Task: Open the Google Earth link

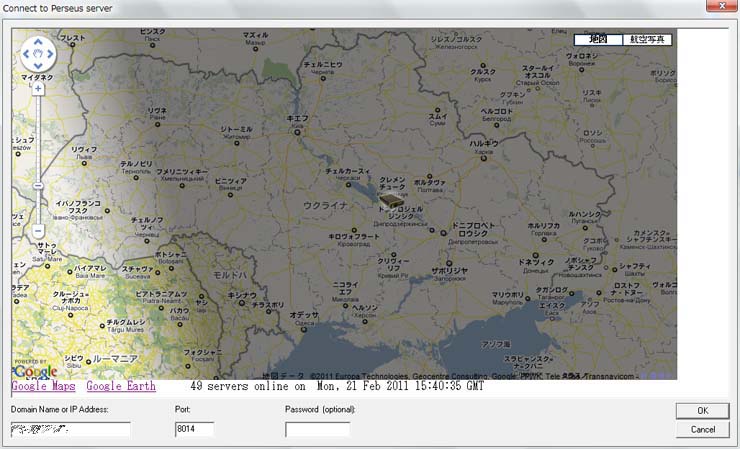Action: point(121,386)
